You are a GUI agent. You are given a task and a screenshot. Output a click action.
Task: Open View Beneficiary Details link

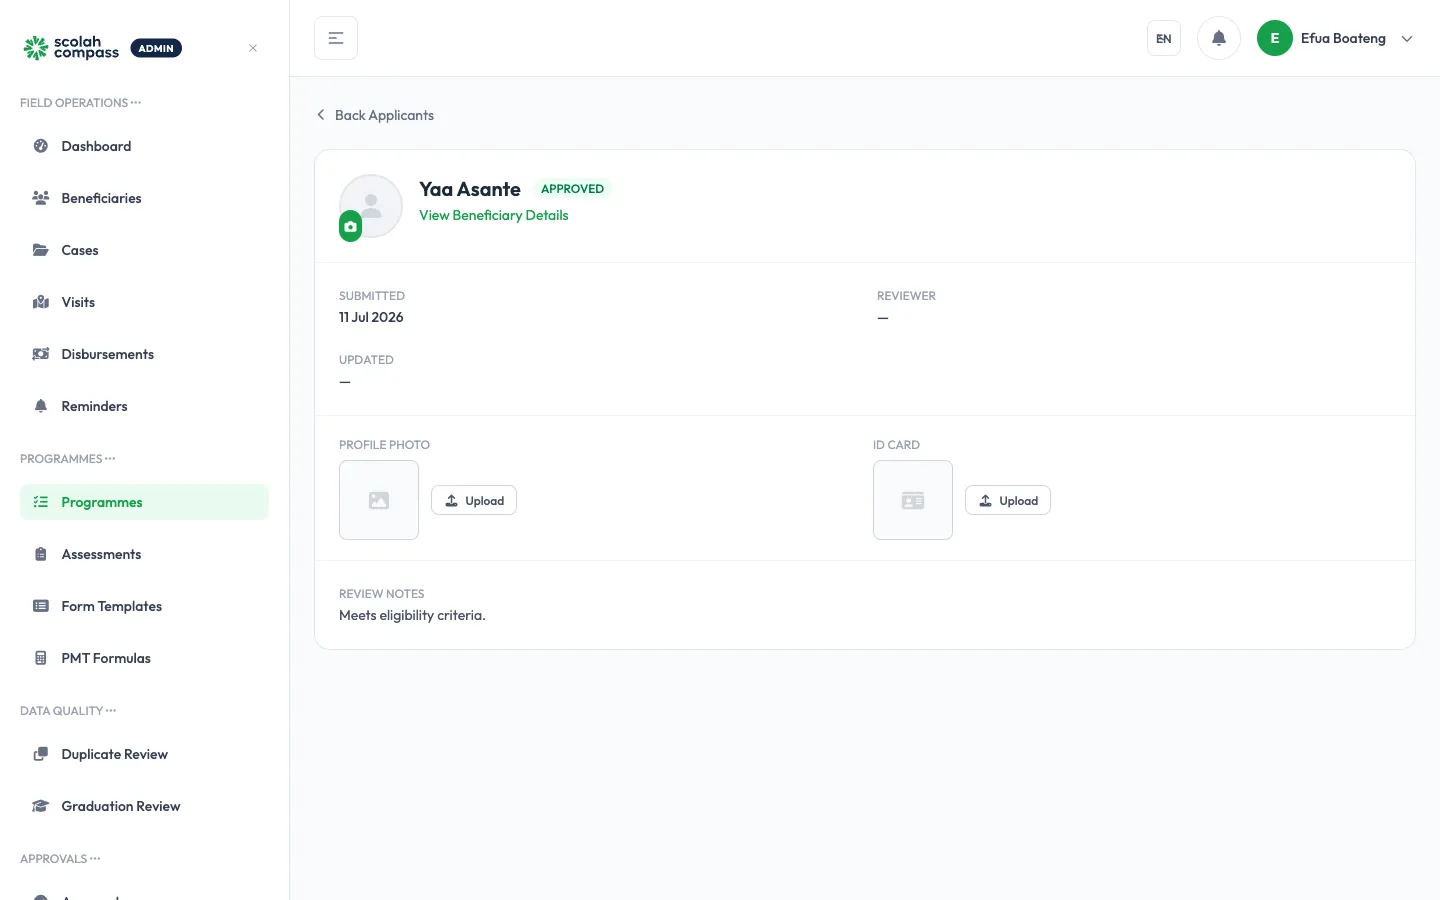click(x=493, y=215)
